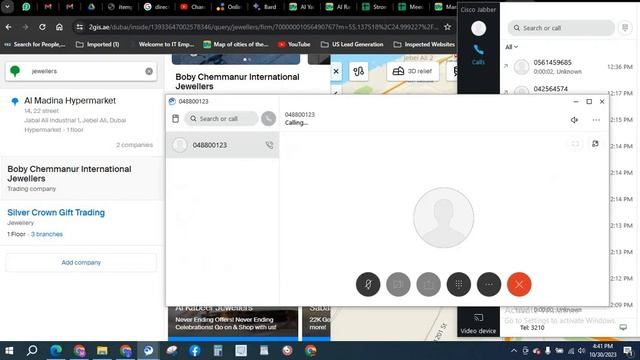
Task: Open Silver Crown Gift Trading listing
Action: click(x=56, y=212)
